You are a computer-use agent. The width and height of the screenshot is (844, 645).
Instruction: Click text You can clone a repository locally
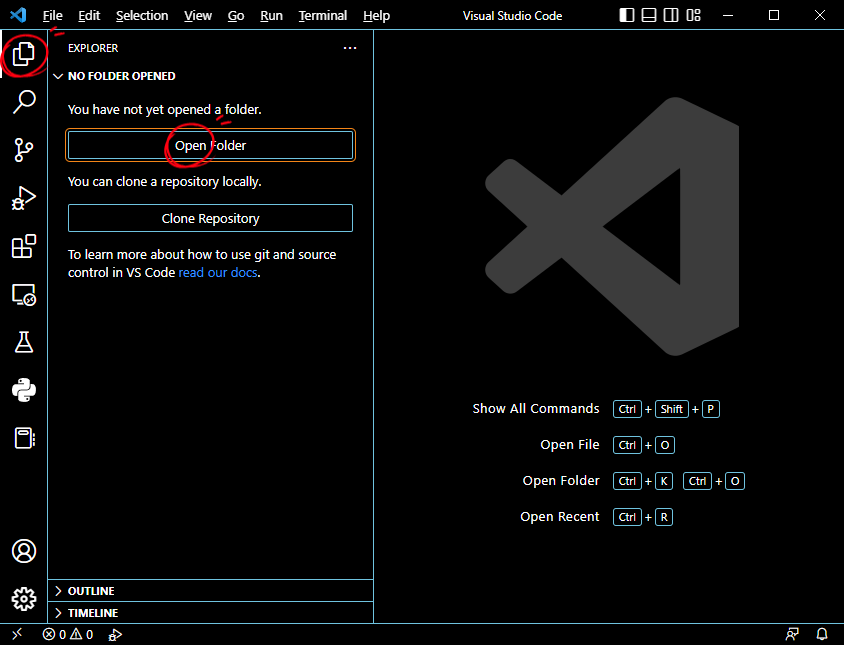(165, 181)
